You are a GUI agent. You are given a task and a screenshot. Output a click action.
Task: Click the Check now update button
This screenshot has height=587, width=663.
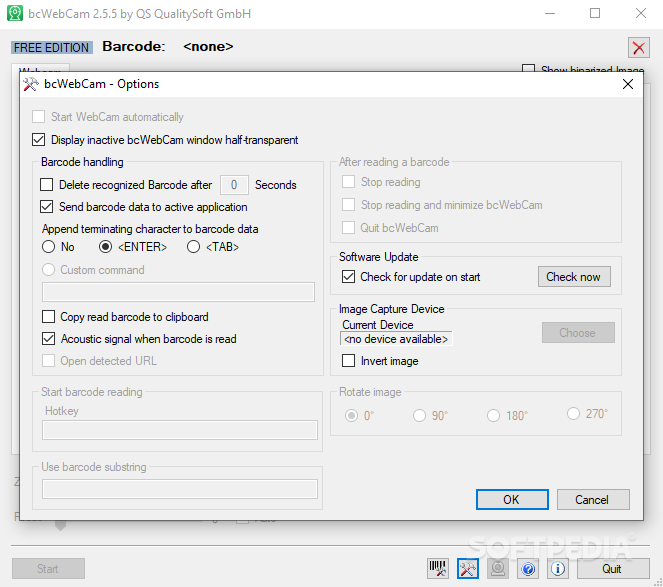coord(574,277)
